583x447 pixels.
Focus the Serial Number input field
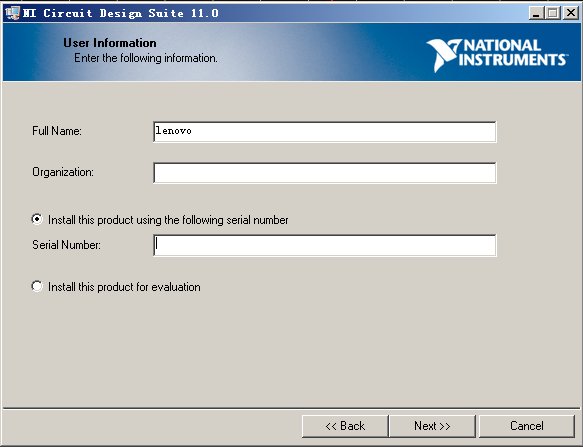point(325,245)
